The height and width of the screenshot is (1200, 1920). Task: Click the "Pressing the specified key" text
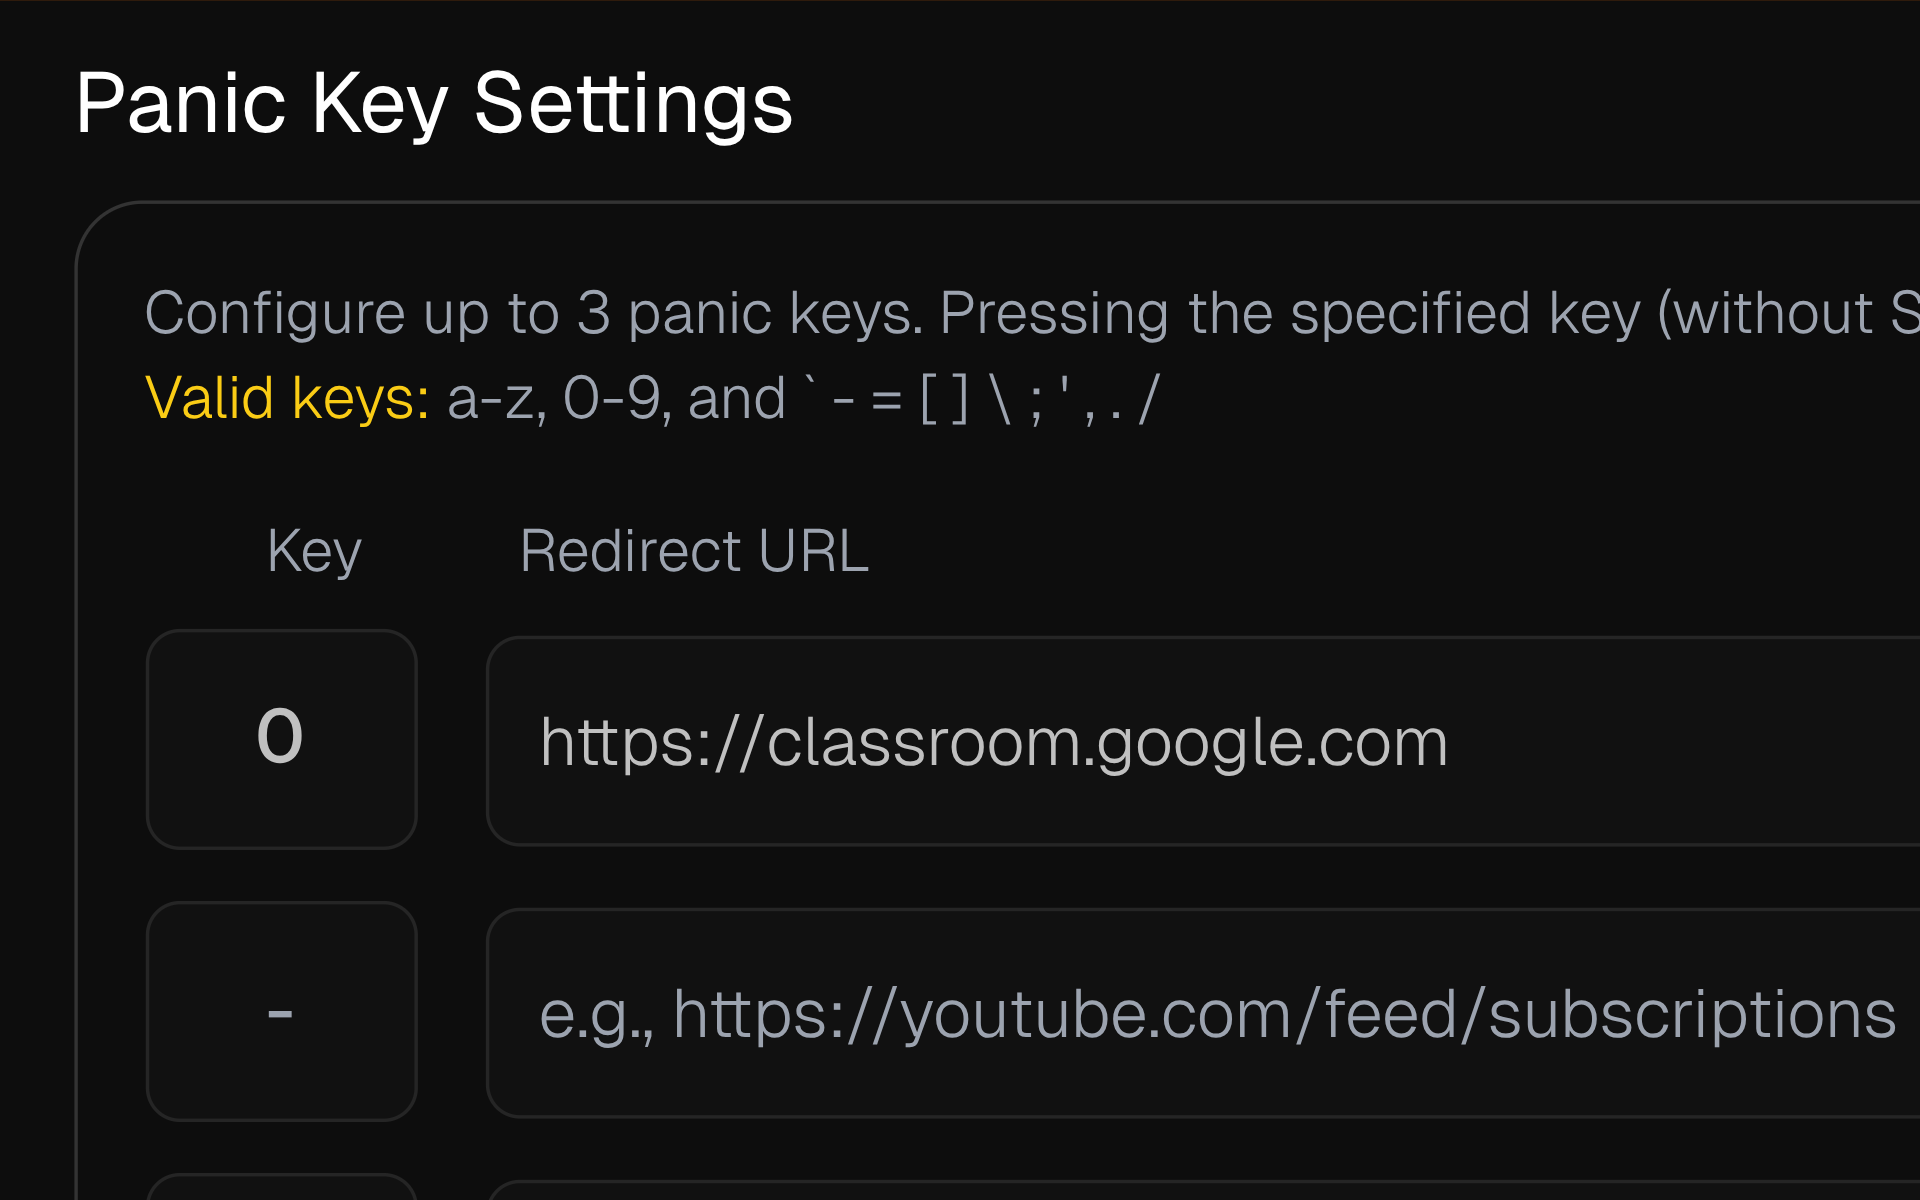click(x=1290, y=313)
